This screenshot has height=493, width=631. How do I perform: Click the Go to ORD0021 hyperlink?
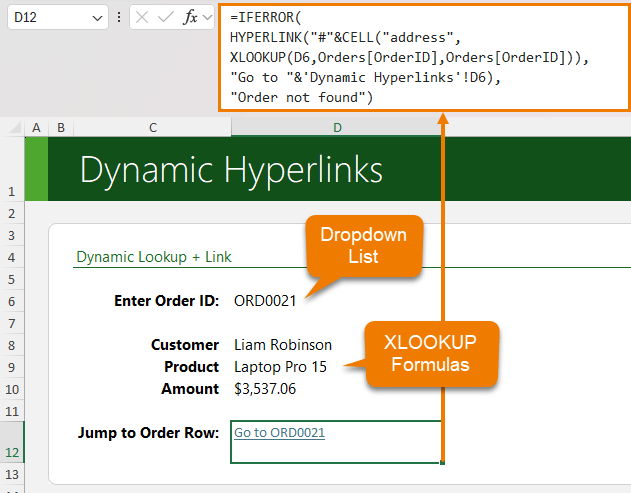[279, 433]
